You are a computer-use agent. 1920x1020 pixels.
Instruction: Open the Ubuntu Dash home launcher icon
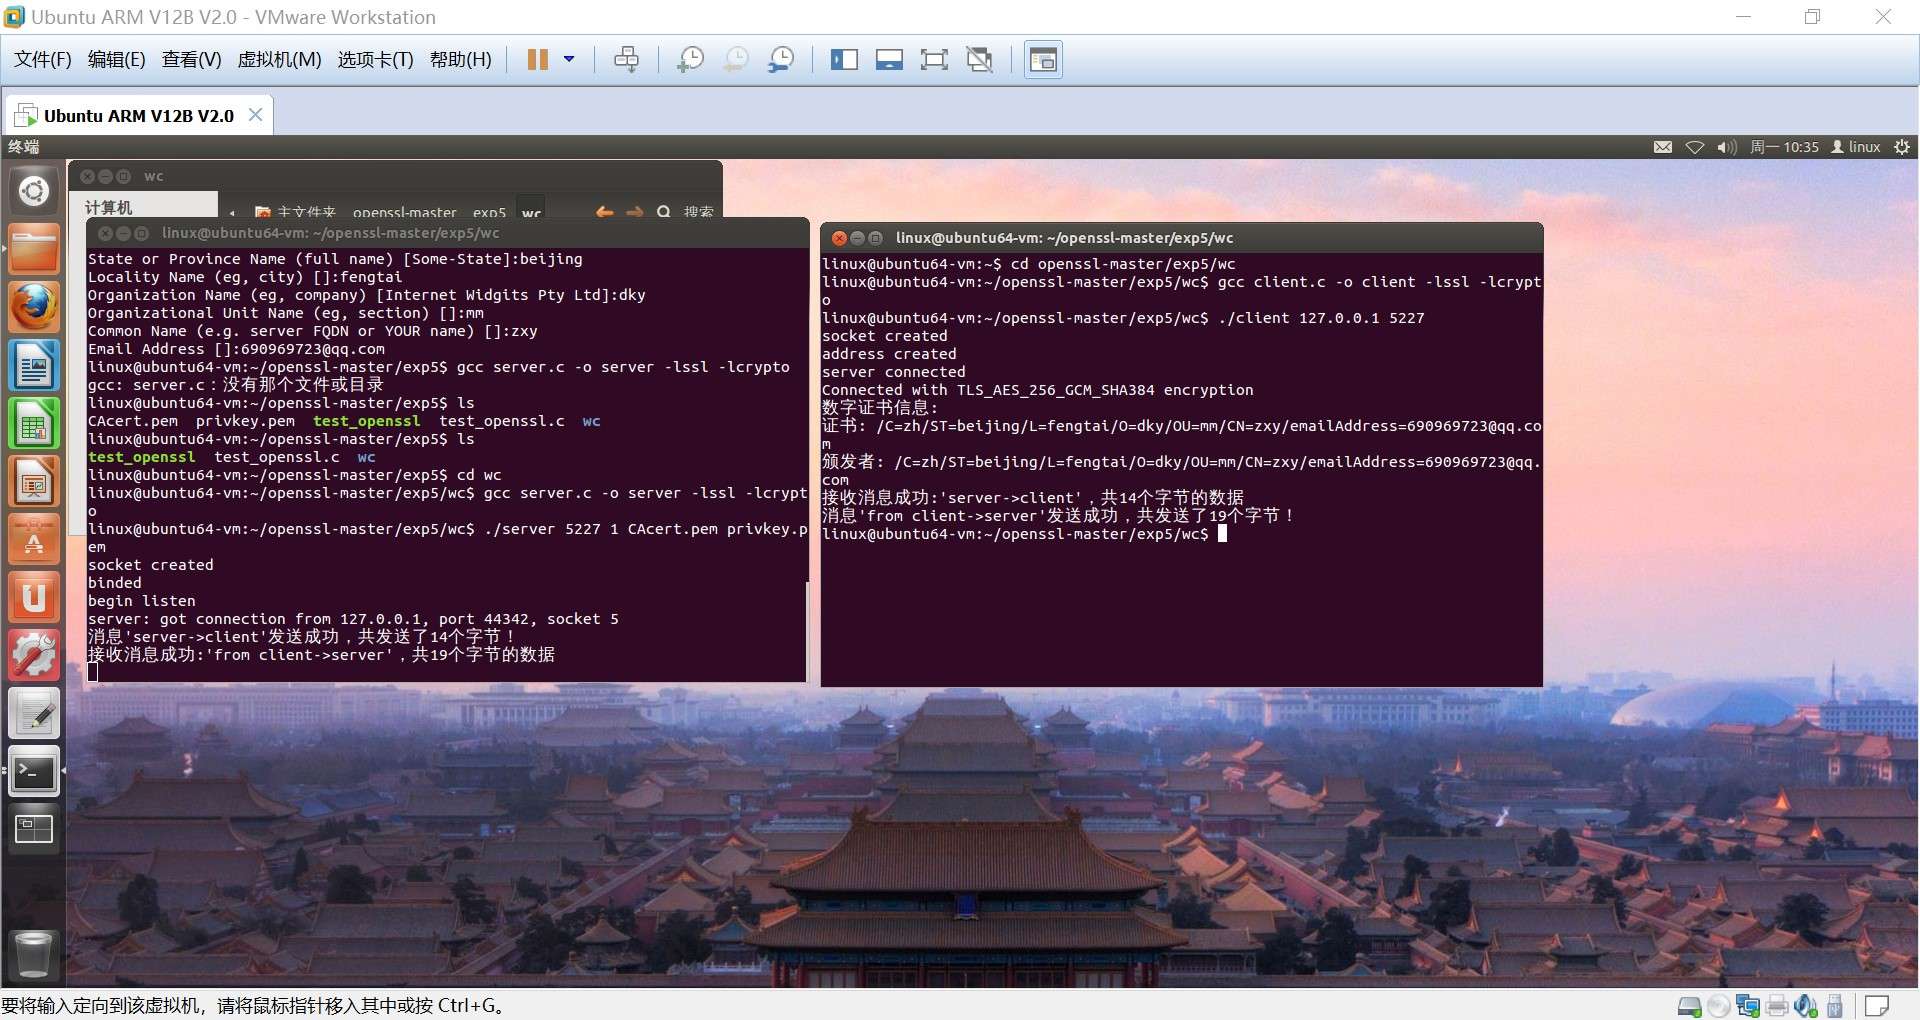(x=34, y=191)
